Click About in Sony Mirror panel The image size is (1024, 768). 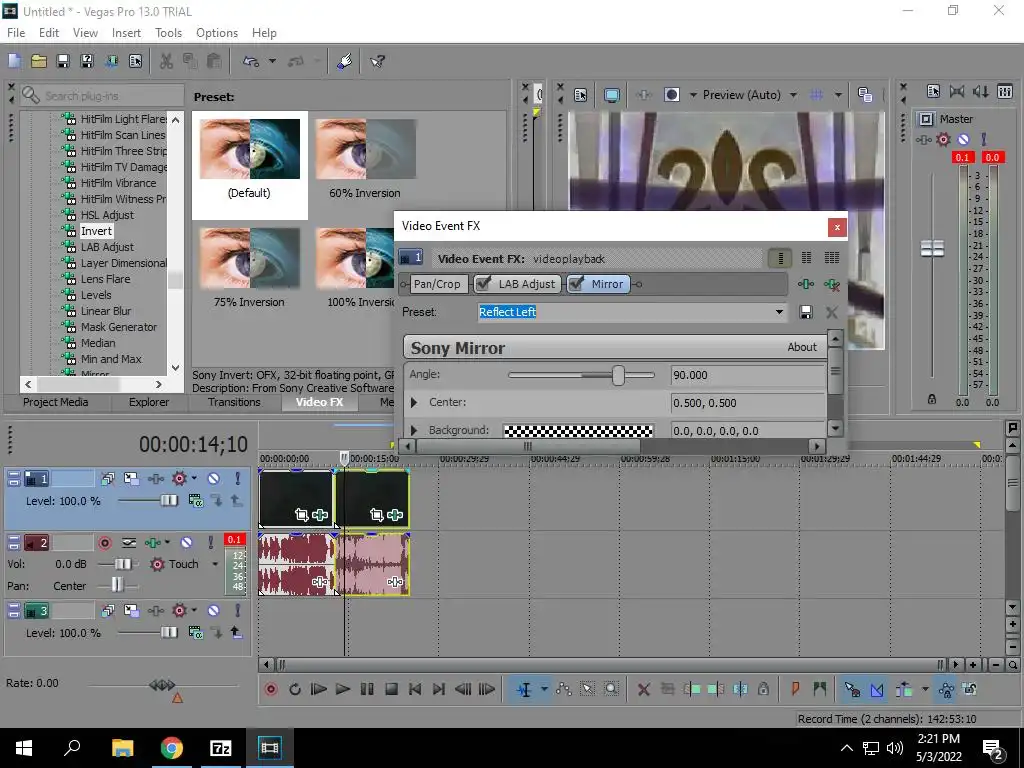[x=801, y=347]
